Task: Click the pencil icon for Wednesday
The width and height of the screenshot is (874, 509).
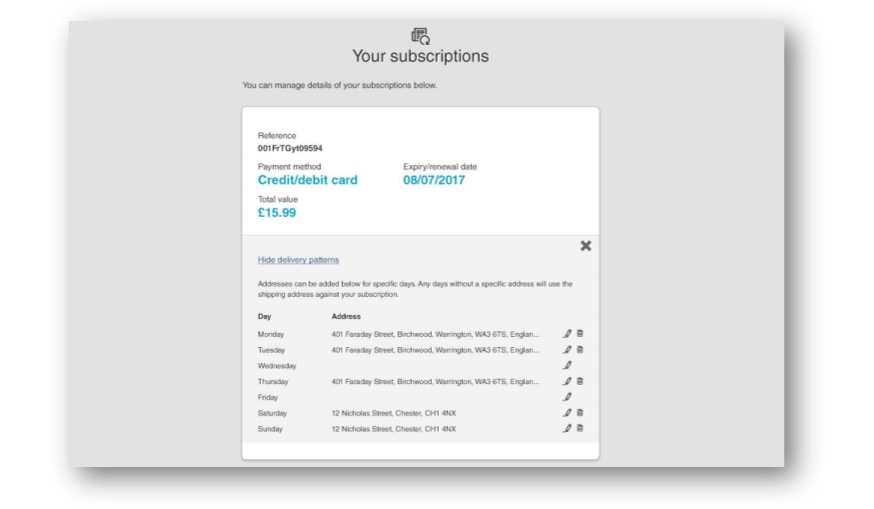Action: (567, 366)
